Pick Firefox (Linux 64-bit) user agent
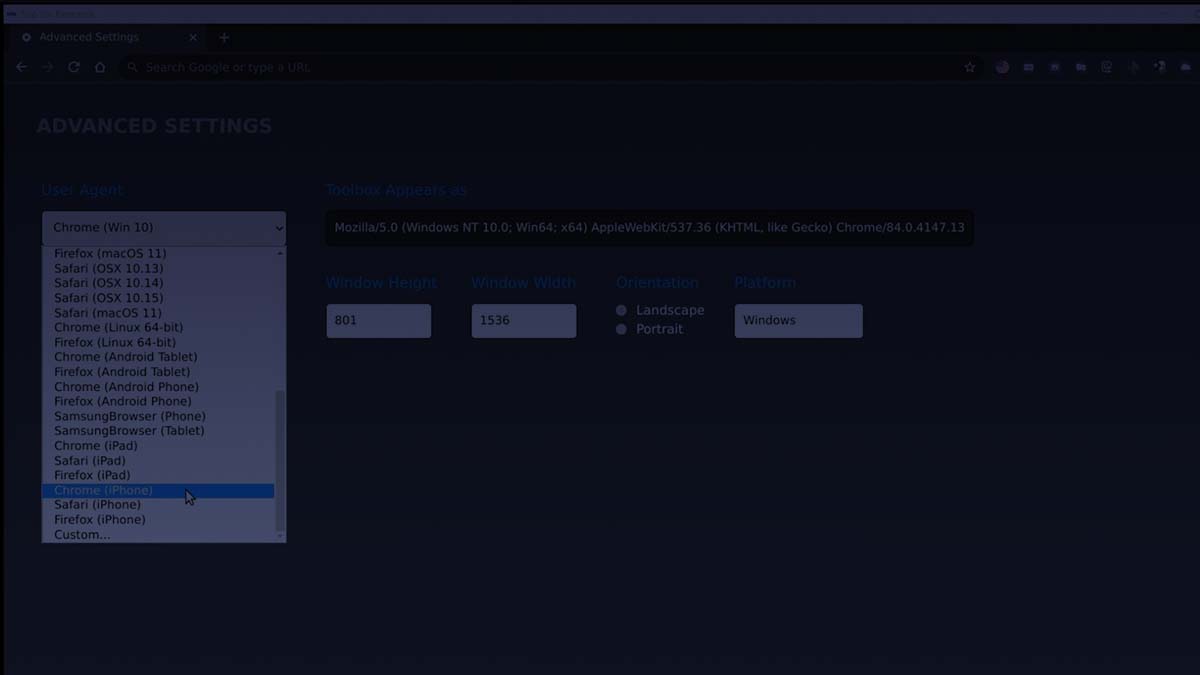Image resolution: width=1200 pixels, height=675 pixels. pyautogui.click(x=159, y=342)
